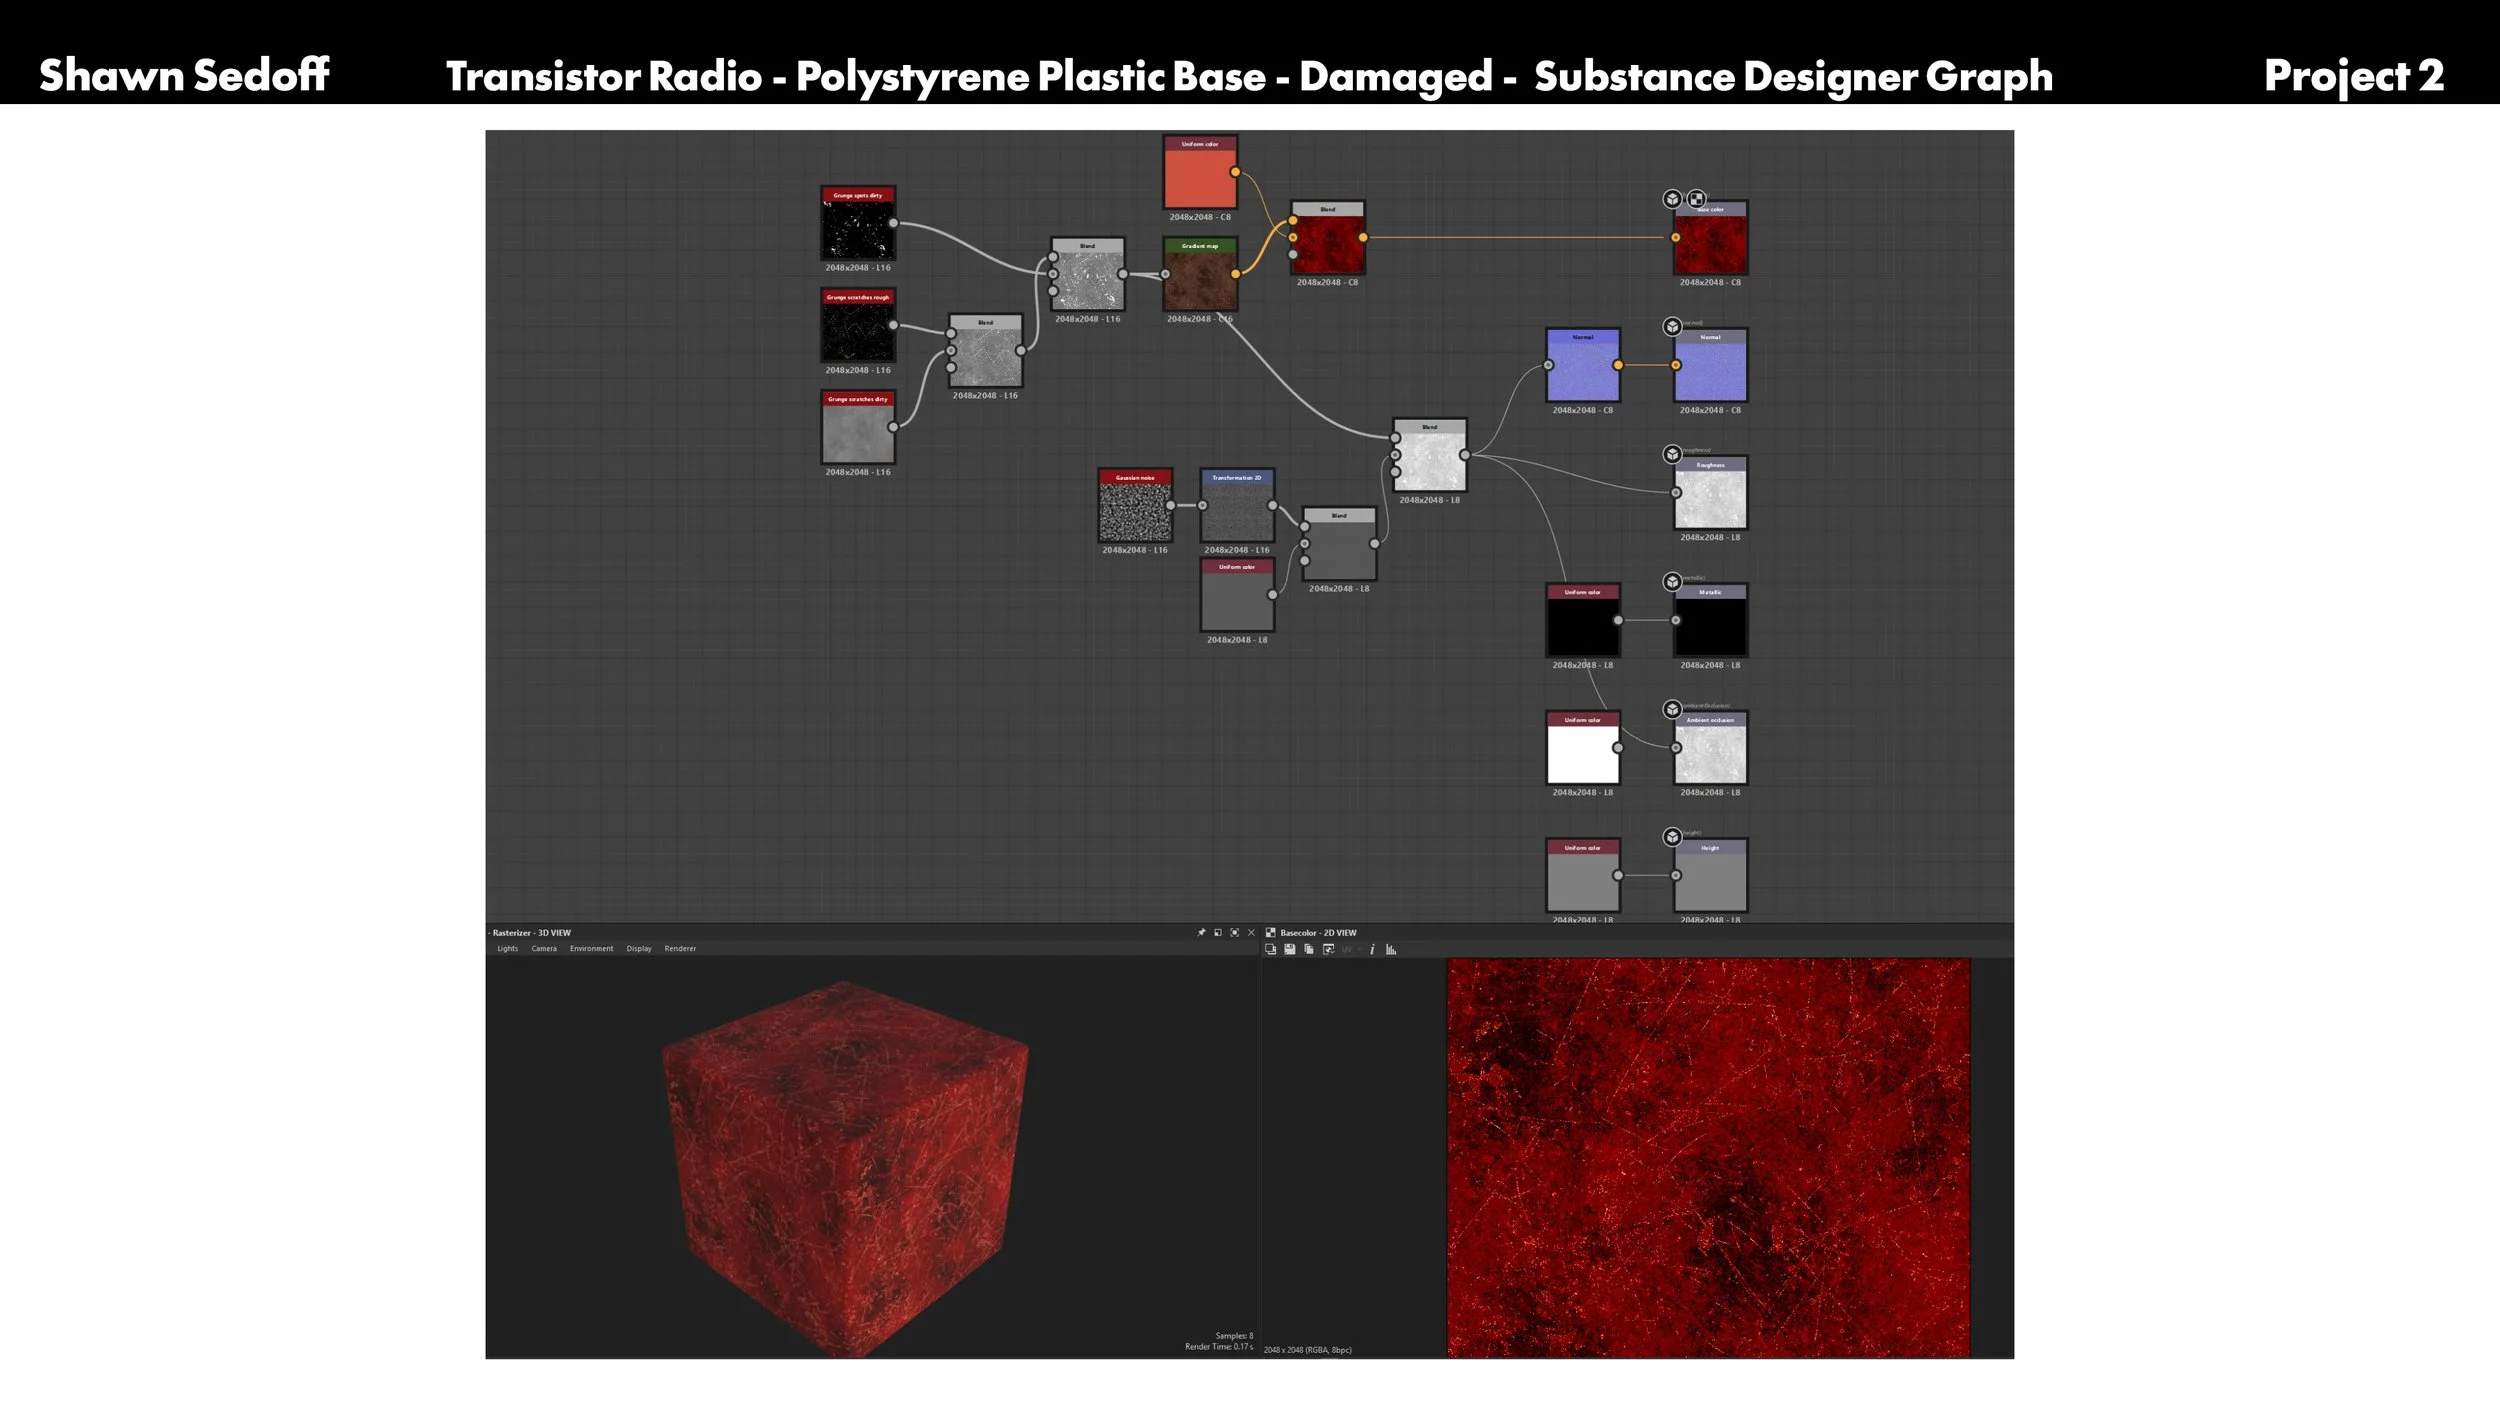This screenshot has height=1406, width=2500.
Task: Select the Height output node
Action: [1711, 876]
